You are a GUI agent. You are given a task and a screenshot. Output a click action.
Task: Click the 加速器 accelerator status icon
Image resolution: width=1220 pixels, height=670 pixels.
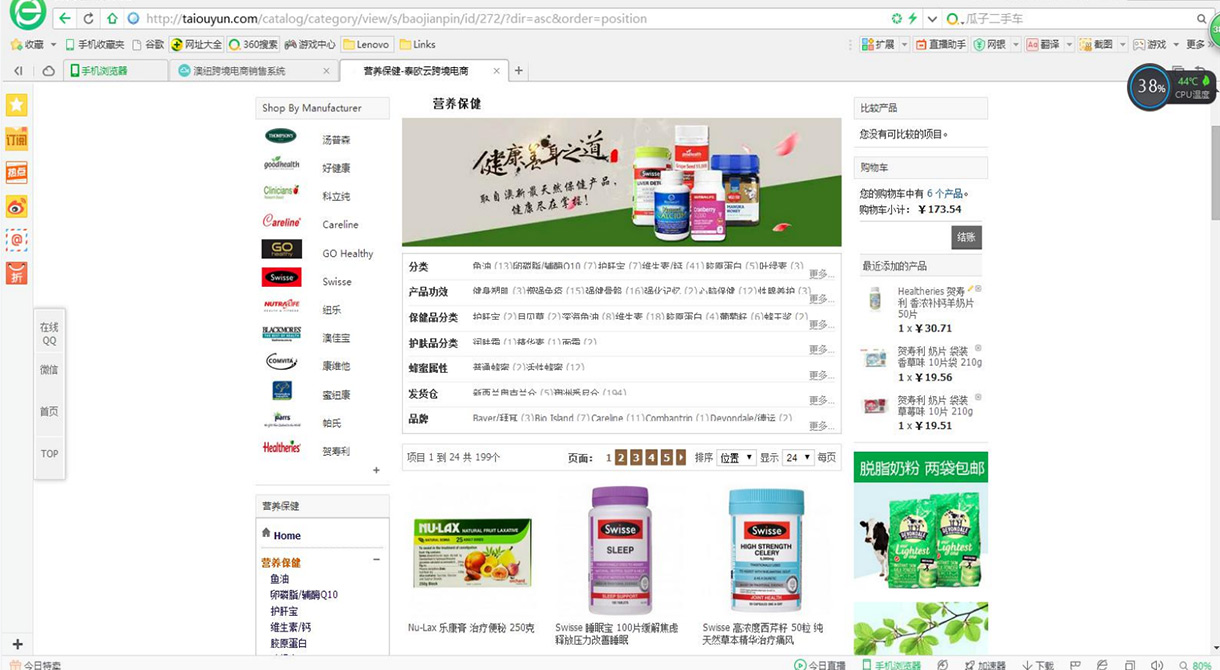coord(985,665)
